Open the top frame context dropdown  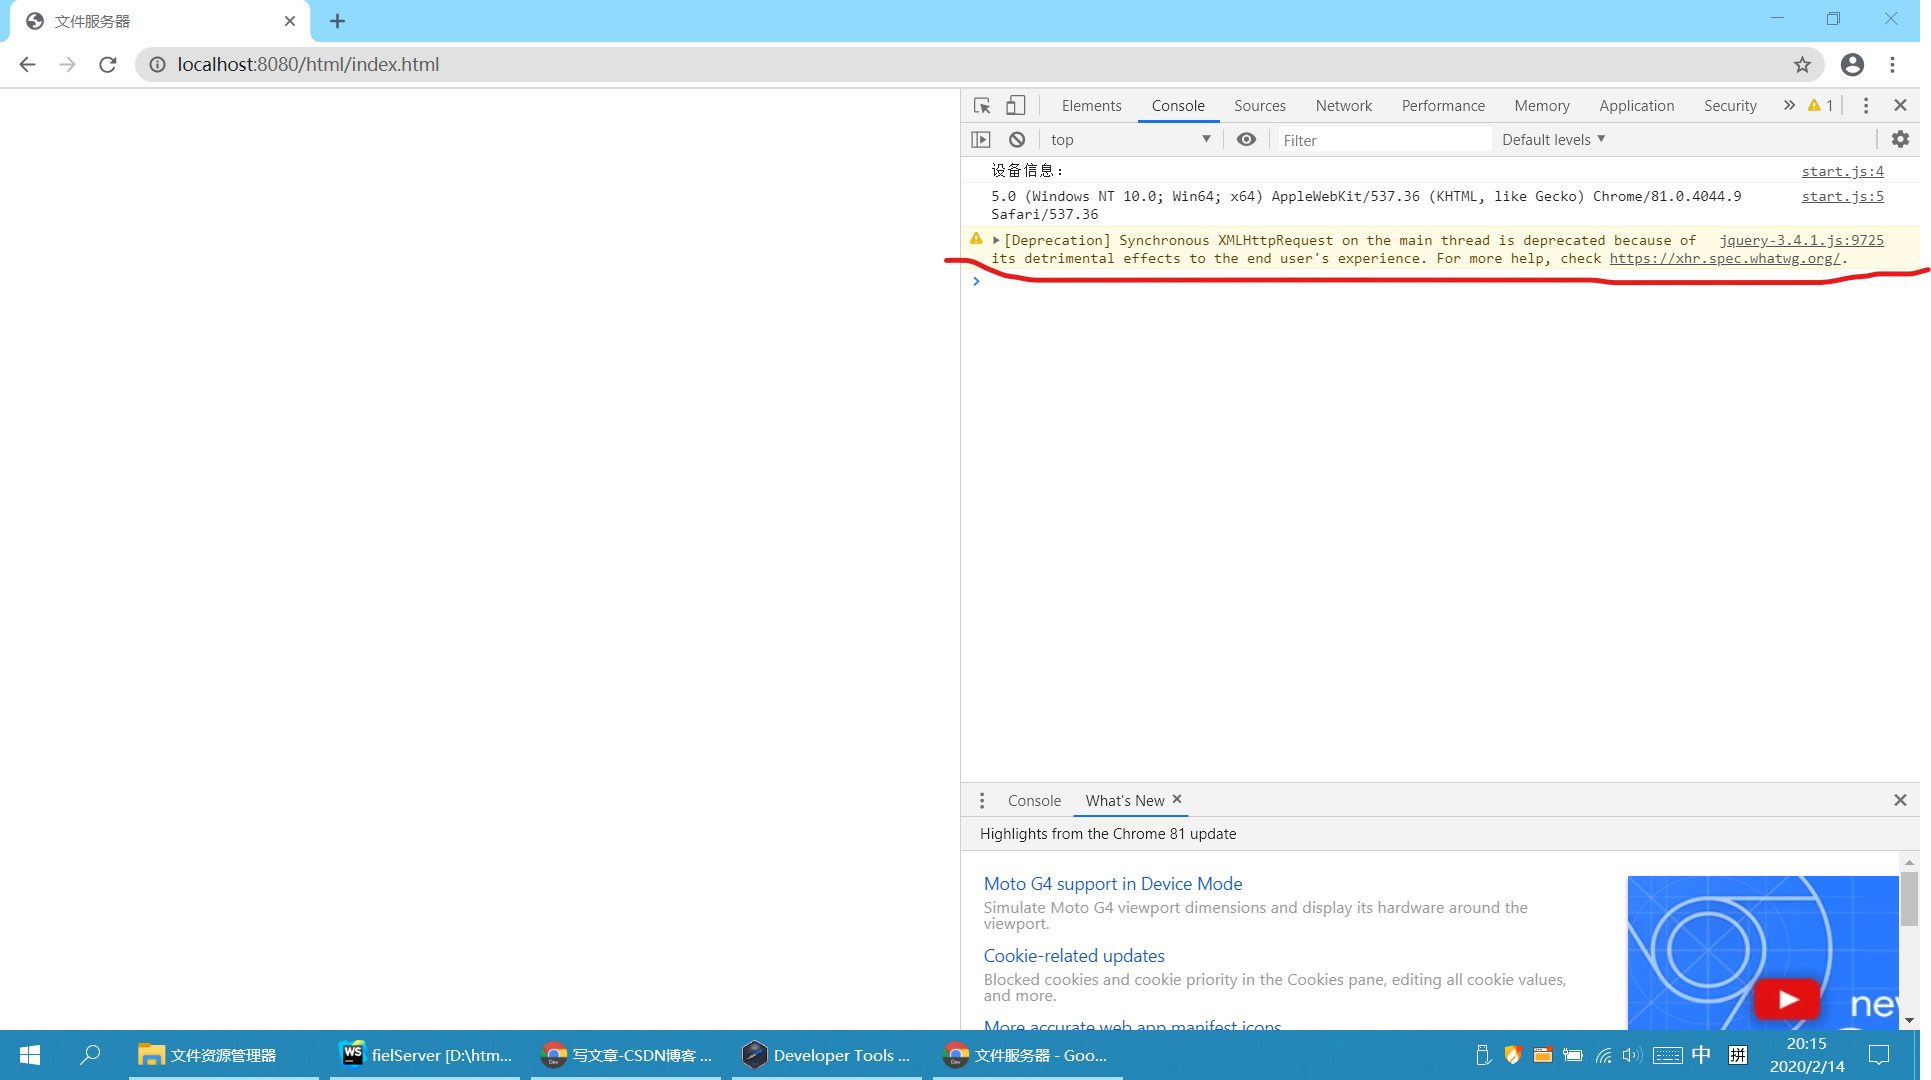[1130, 139]
